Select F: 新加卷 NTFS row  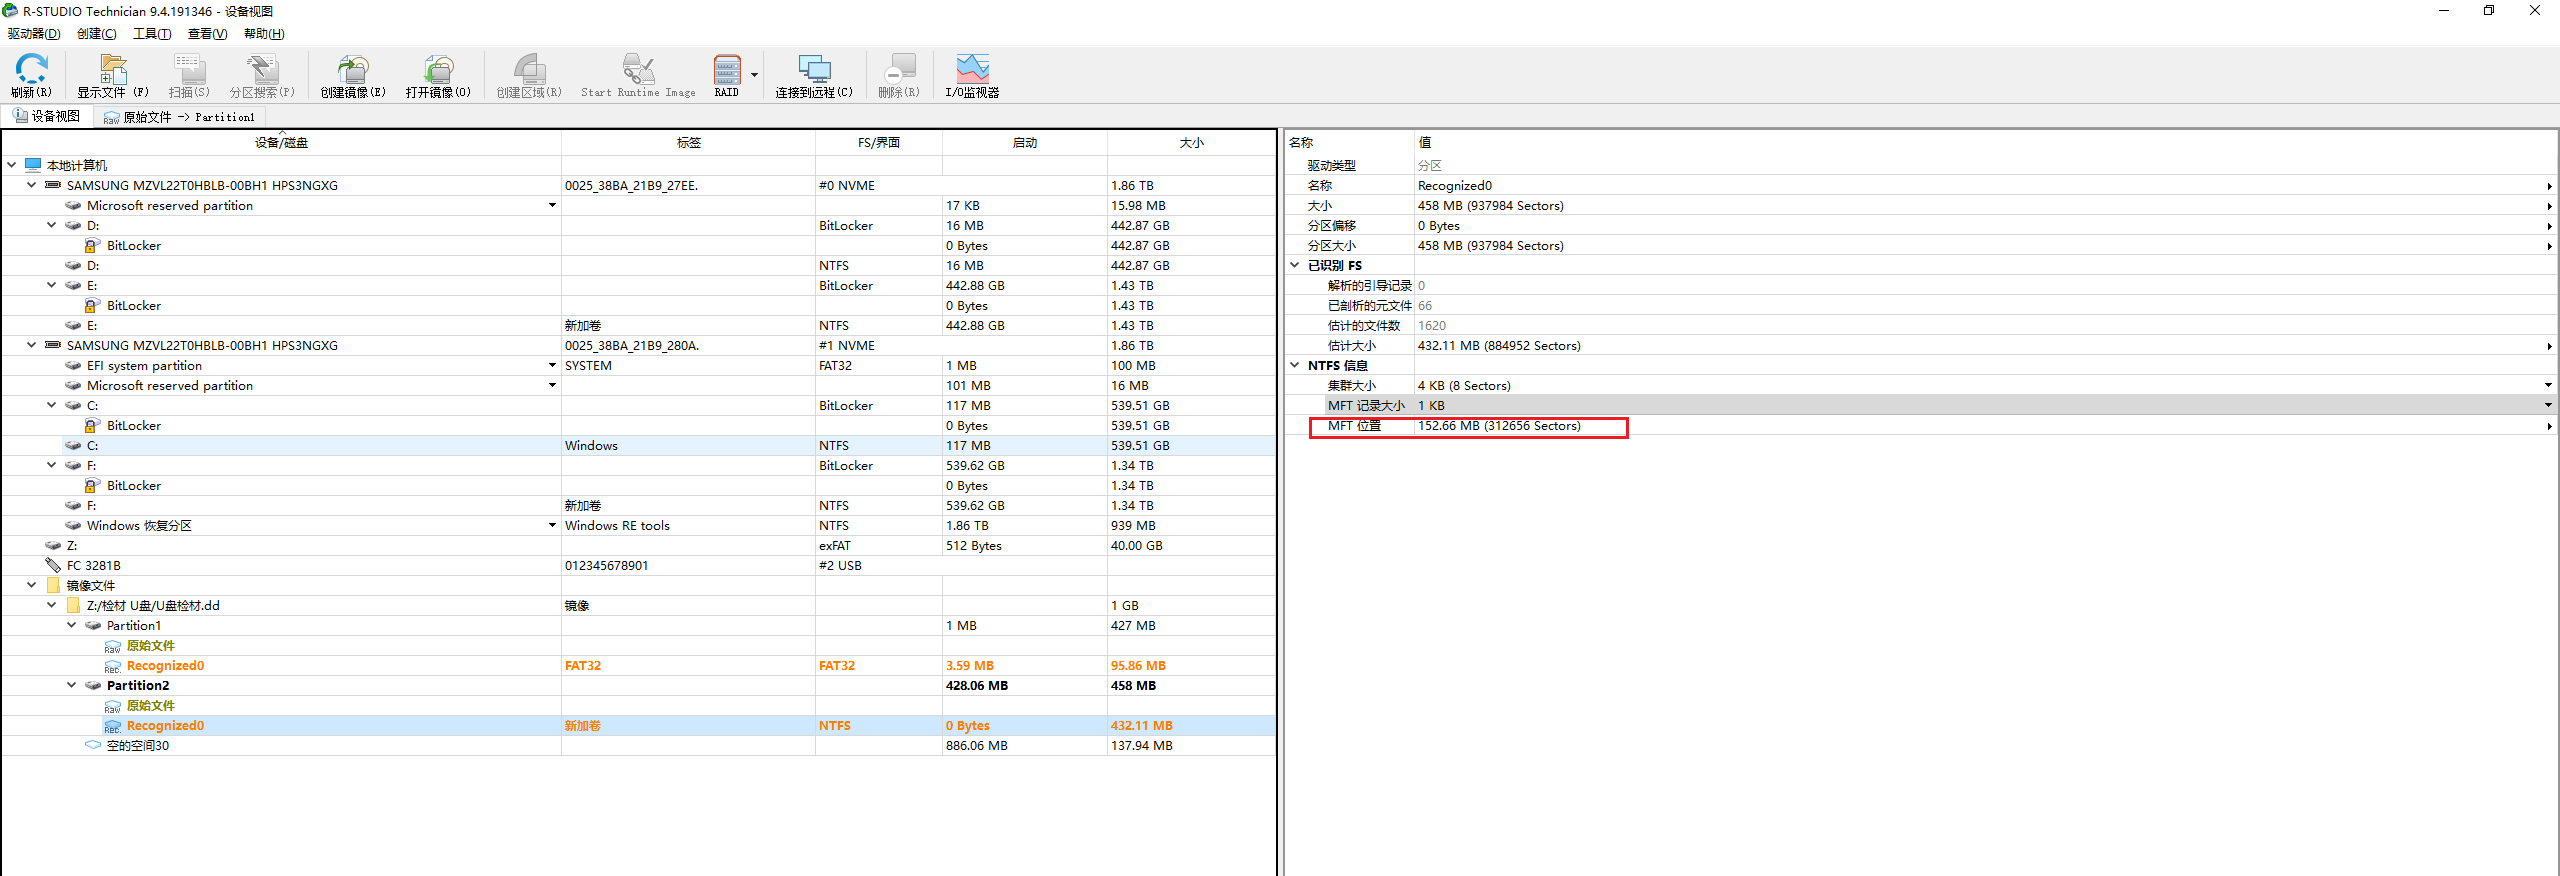(x=638, y=505)
